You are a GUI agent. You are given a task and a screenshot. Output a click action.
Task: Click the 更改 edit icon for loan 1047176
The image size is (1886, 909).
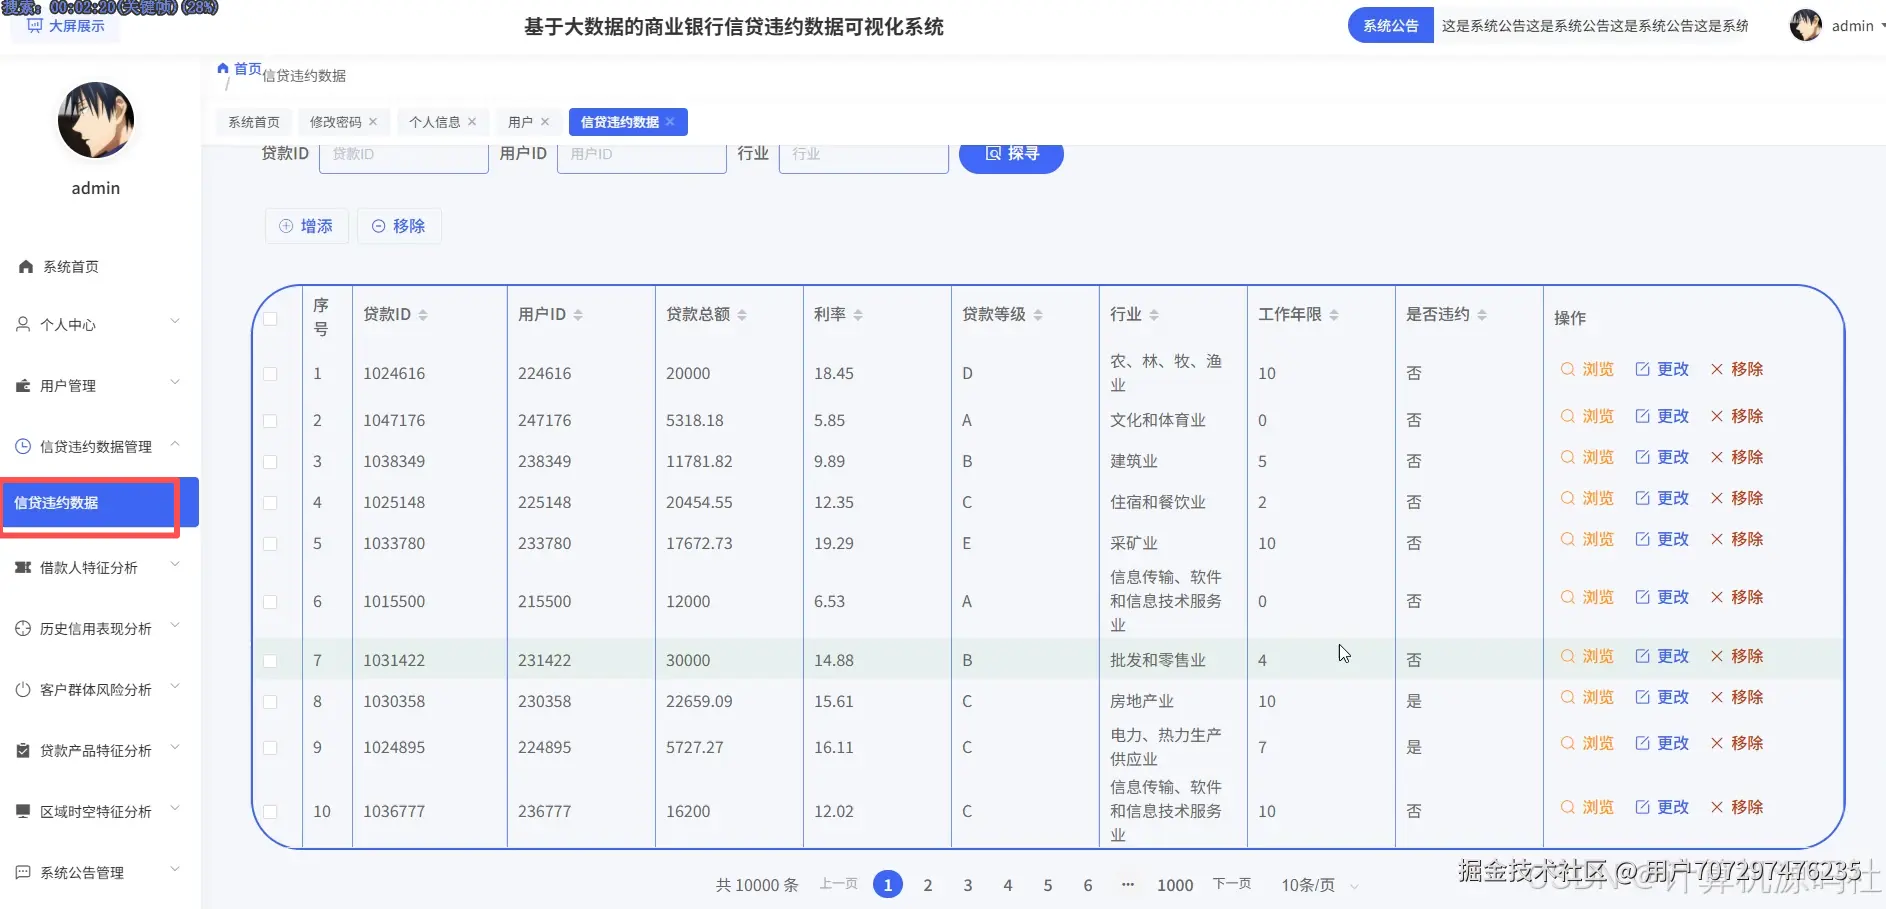click(x=1643, y=416)
